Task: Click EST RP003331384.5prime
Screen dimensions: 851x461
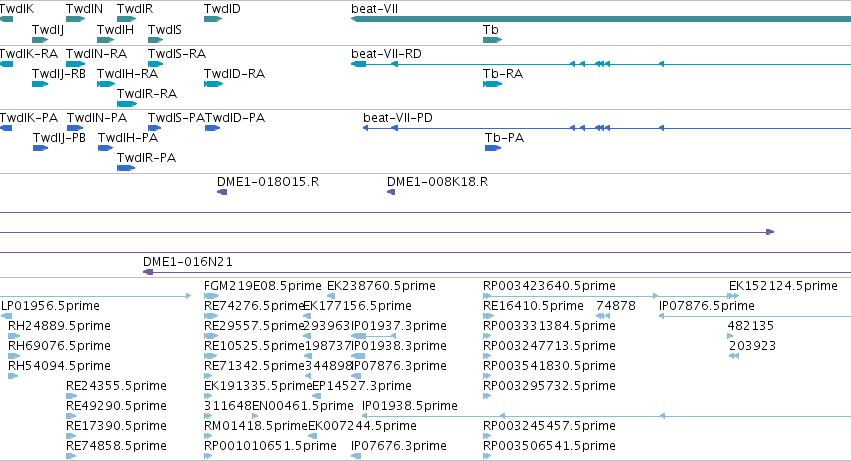Action: point(549,326)
